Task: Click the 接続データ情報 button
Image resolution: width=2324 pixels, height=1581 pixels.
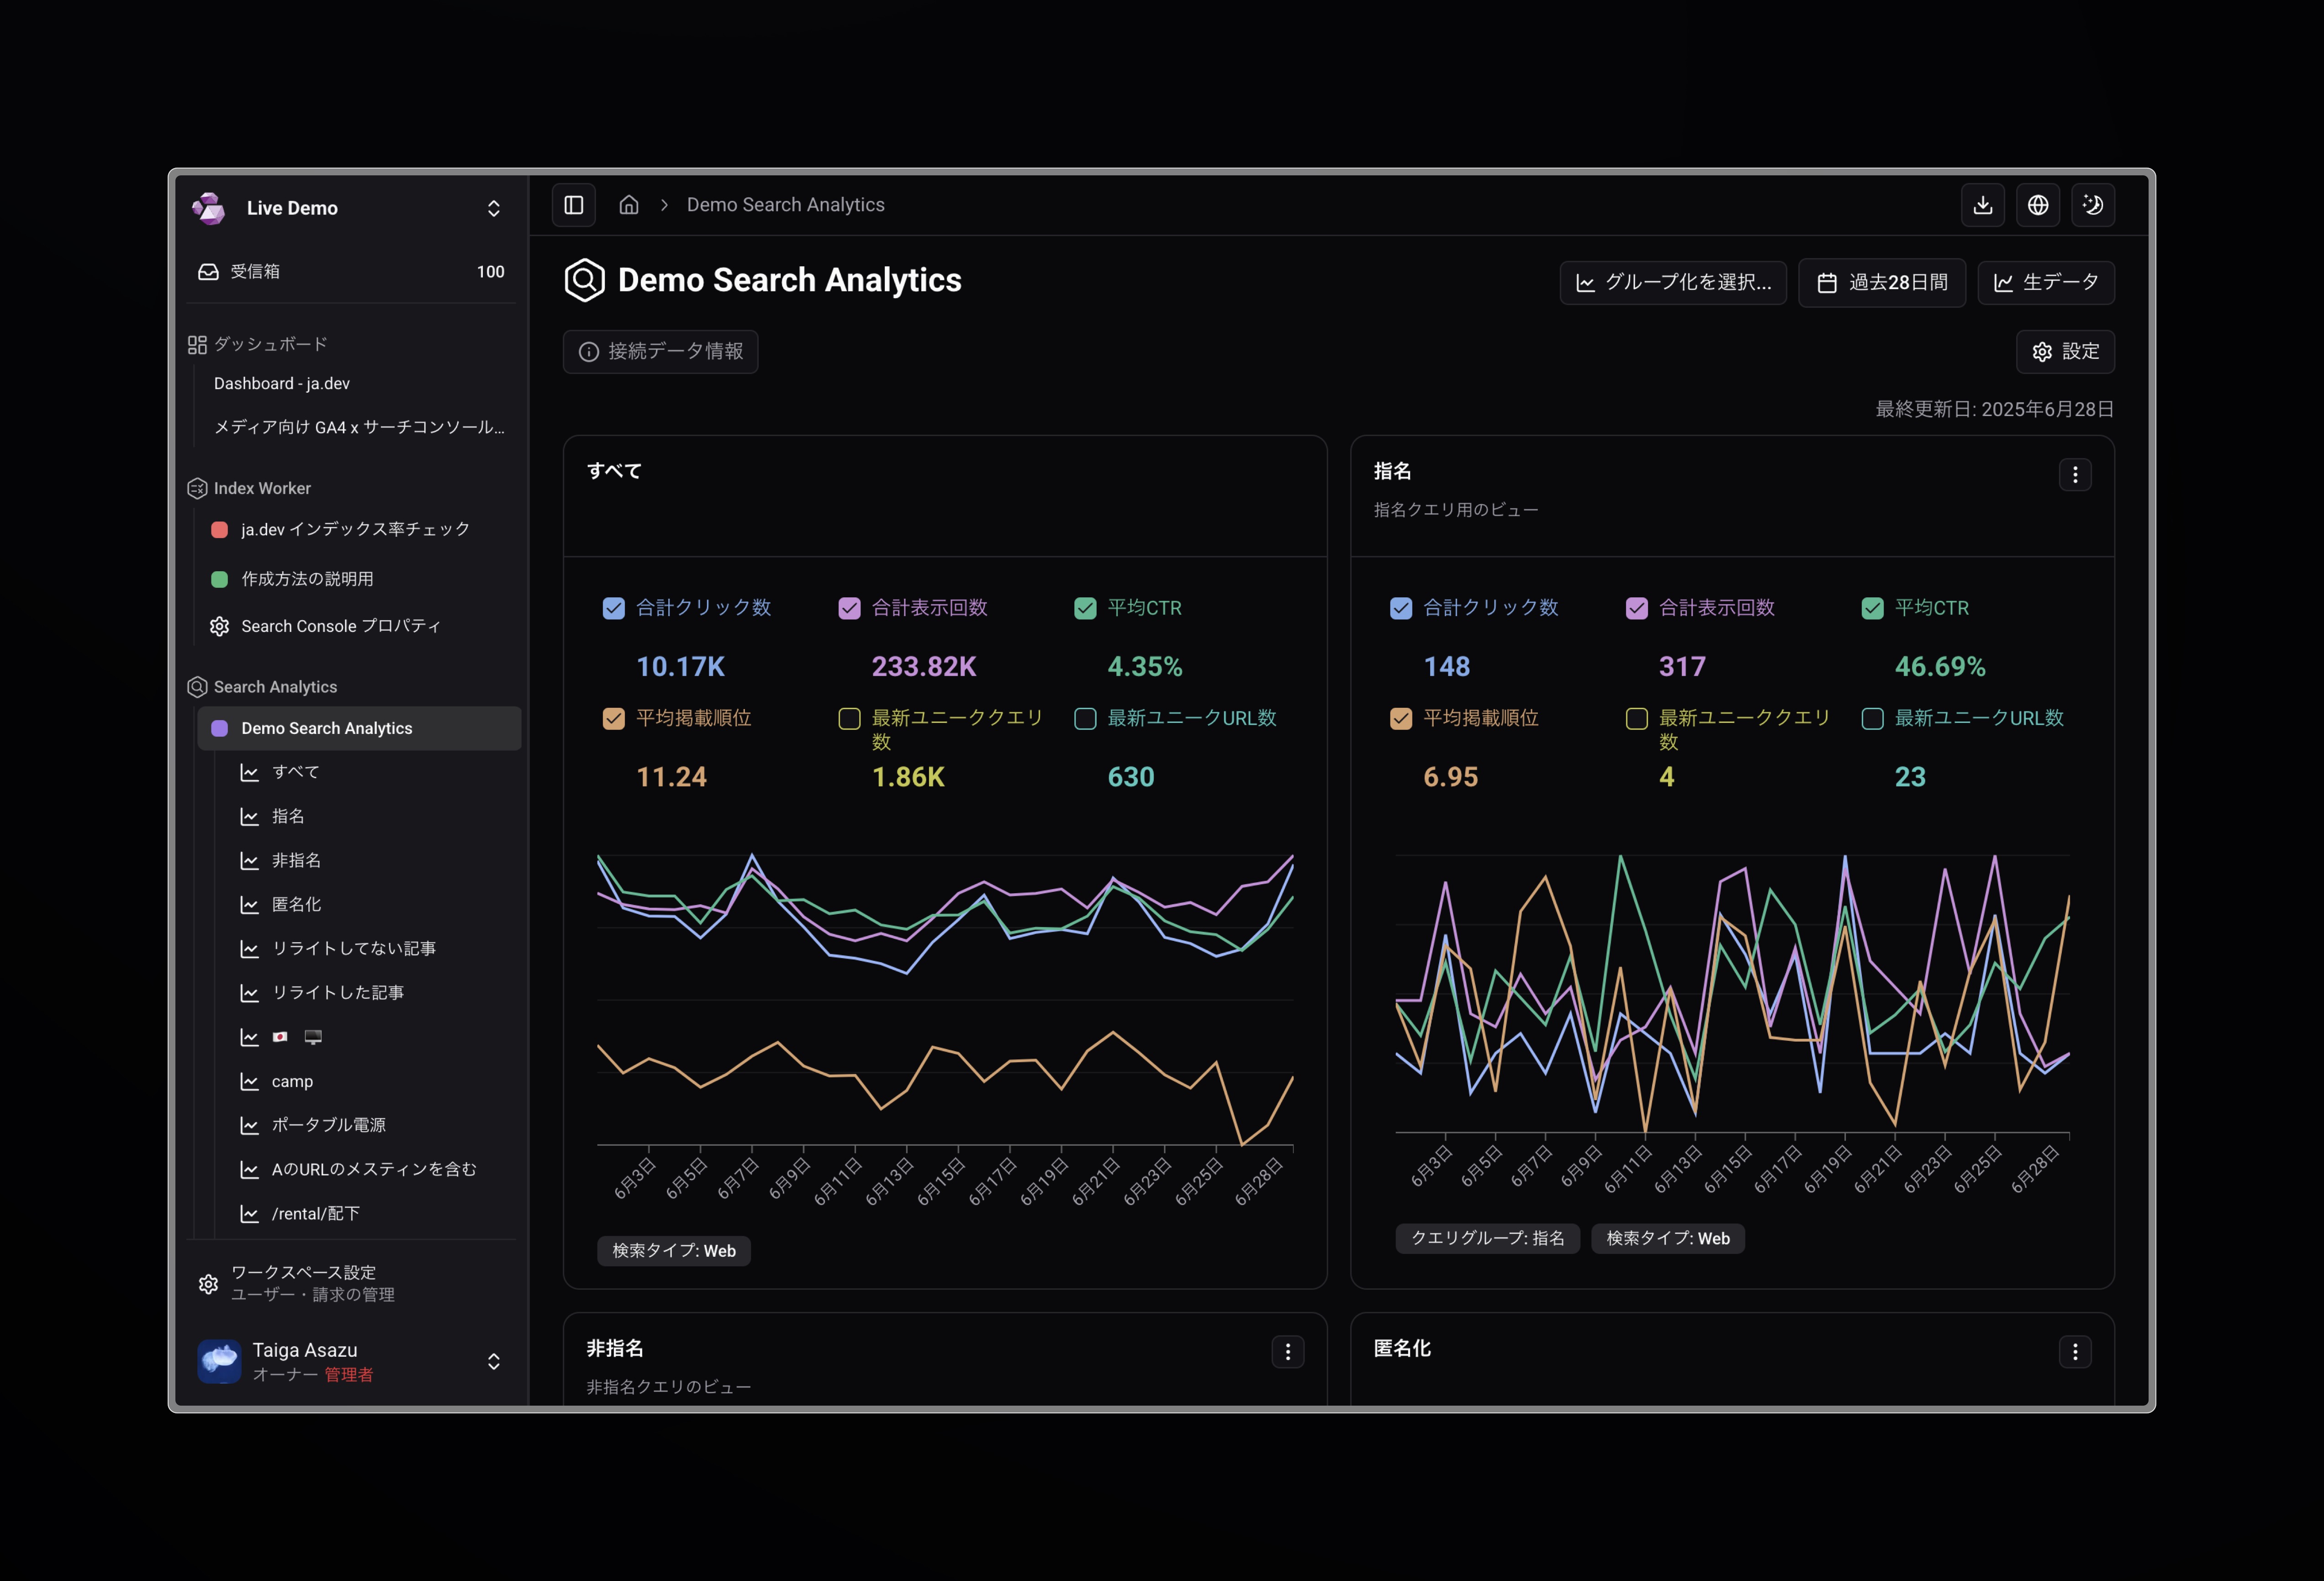Action: pos(661,352)
